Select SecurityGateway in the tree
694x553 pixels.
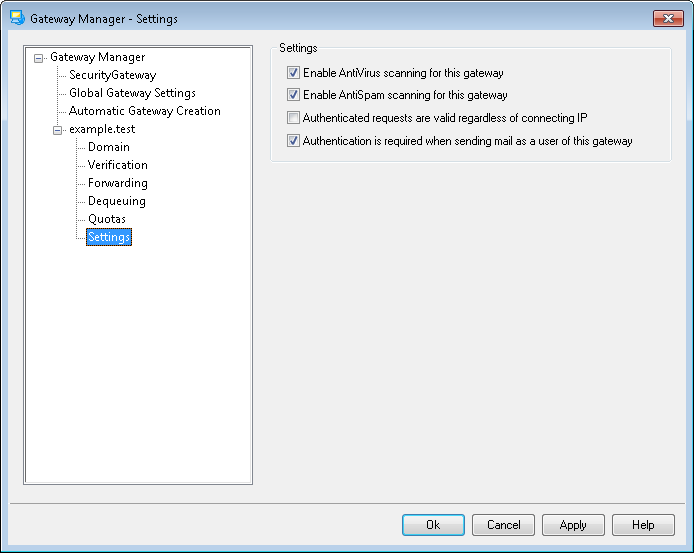(x=112, y=75)
